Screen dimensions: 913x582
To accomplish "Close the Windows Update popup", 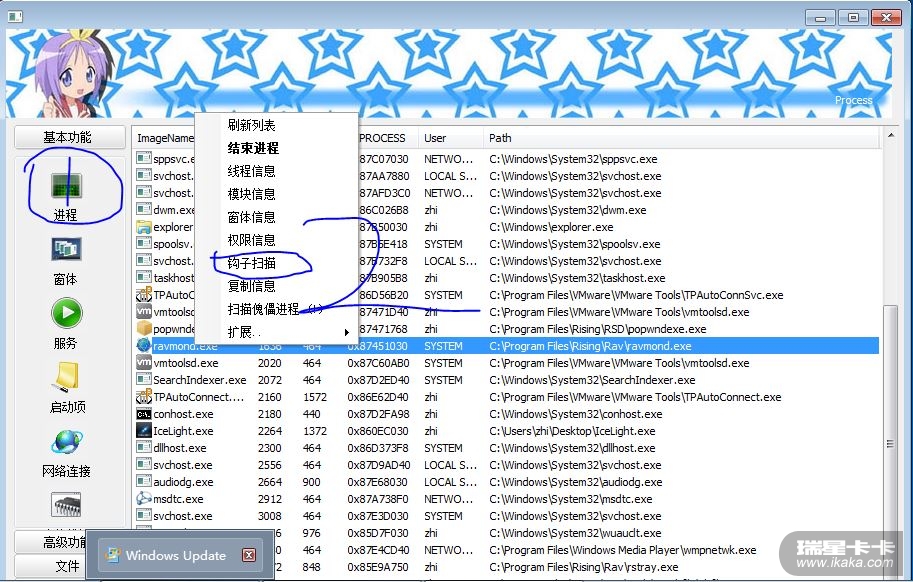I will pos(249,555).
